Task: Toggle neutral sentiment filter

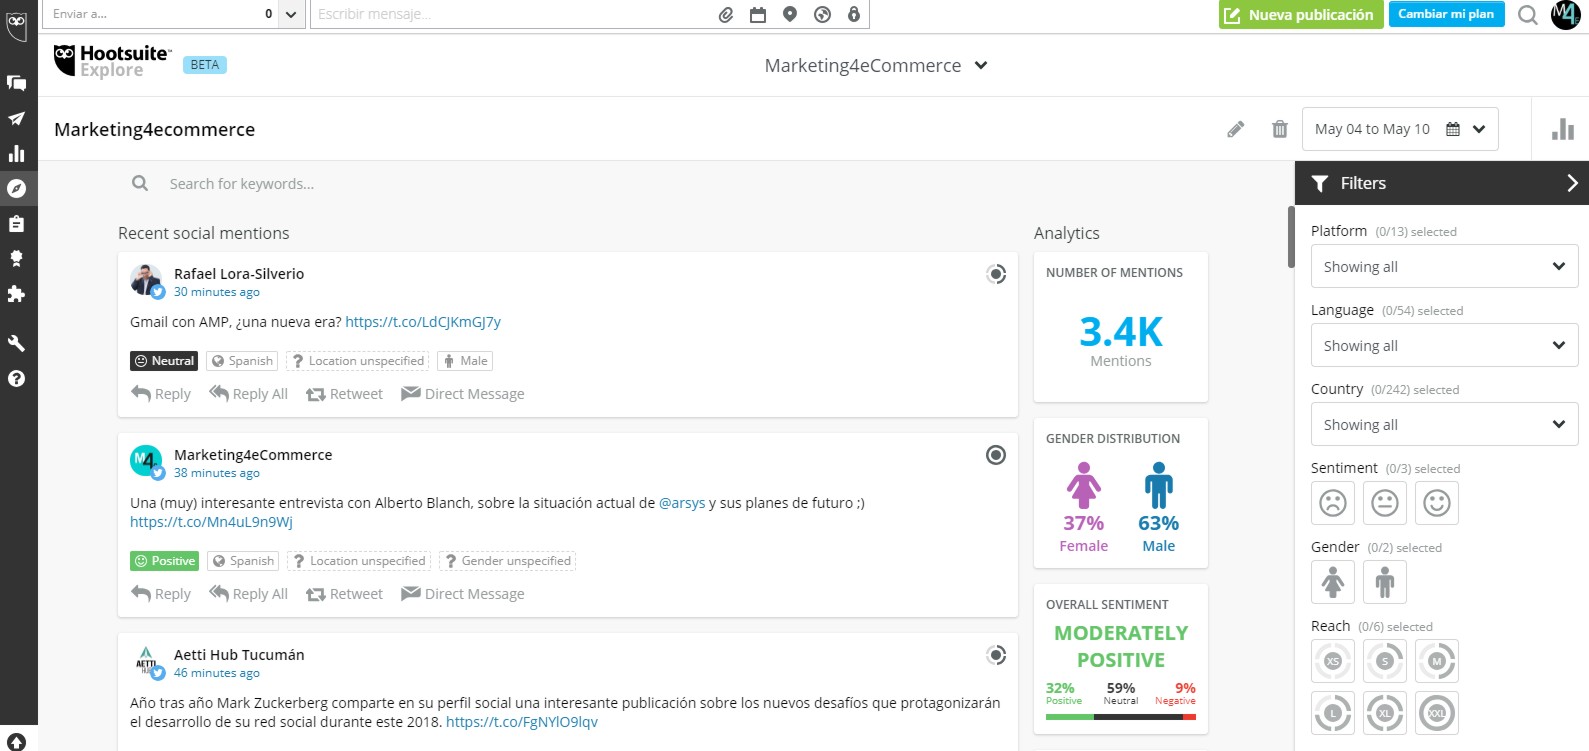Action: tap(1385, 503)
